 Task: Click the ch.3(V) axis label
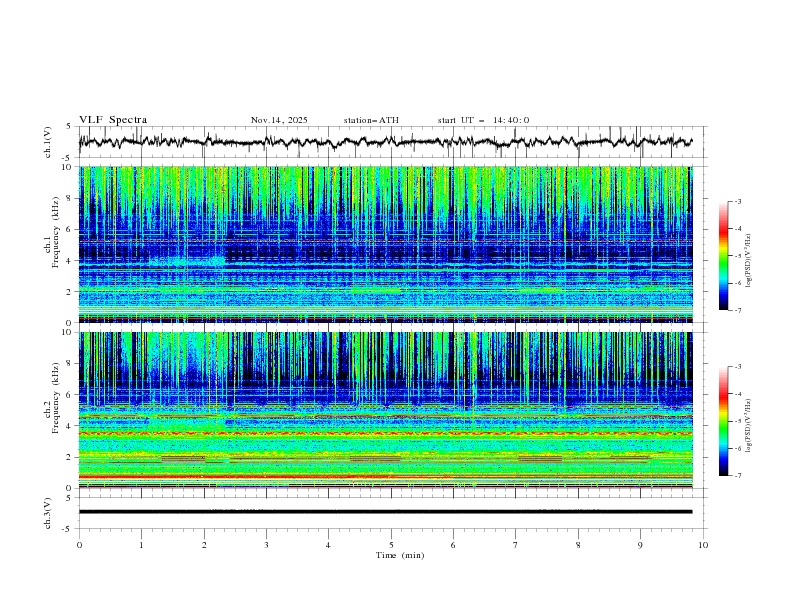pos(49,511)
